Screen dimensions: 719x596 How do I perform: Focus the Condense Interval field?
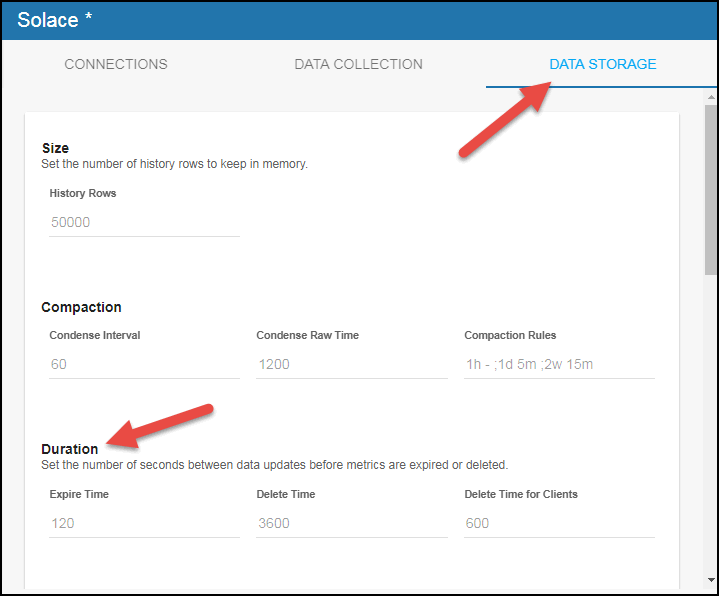click(x=144, y=364)
